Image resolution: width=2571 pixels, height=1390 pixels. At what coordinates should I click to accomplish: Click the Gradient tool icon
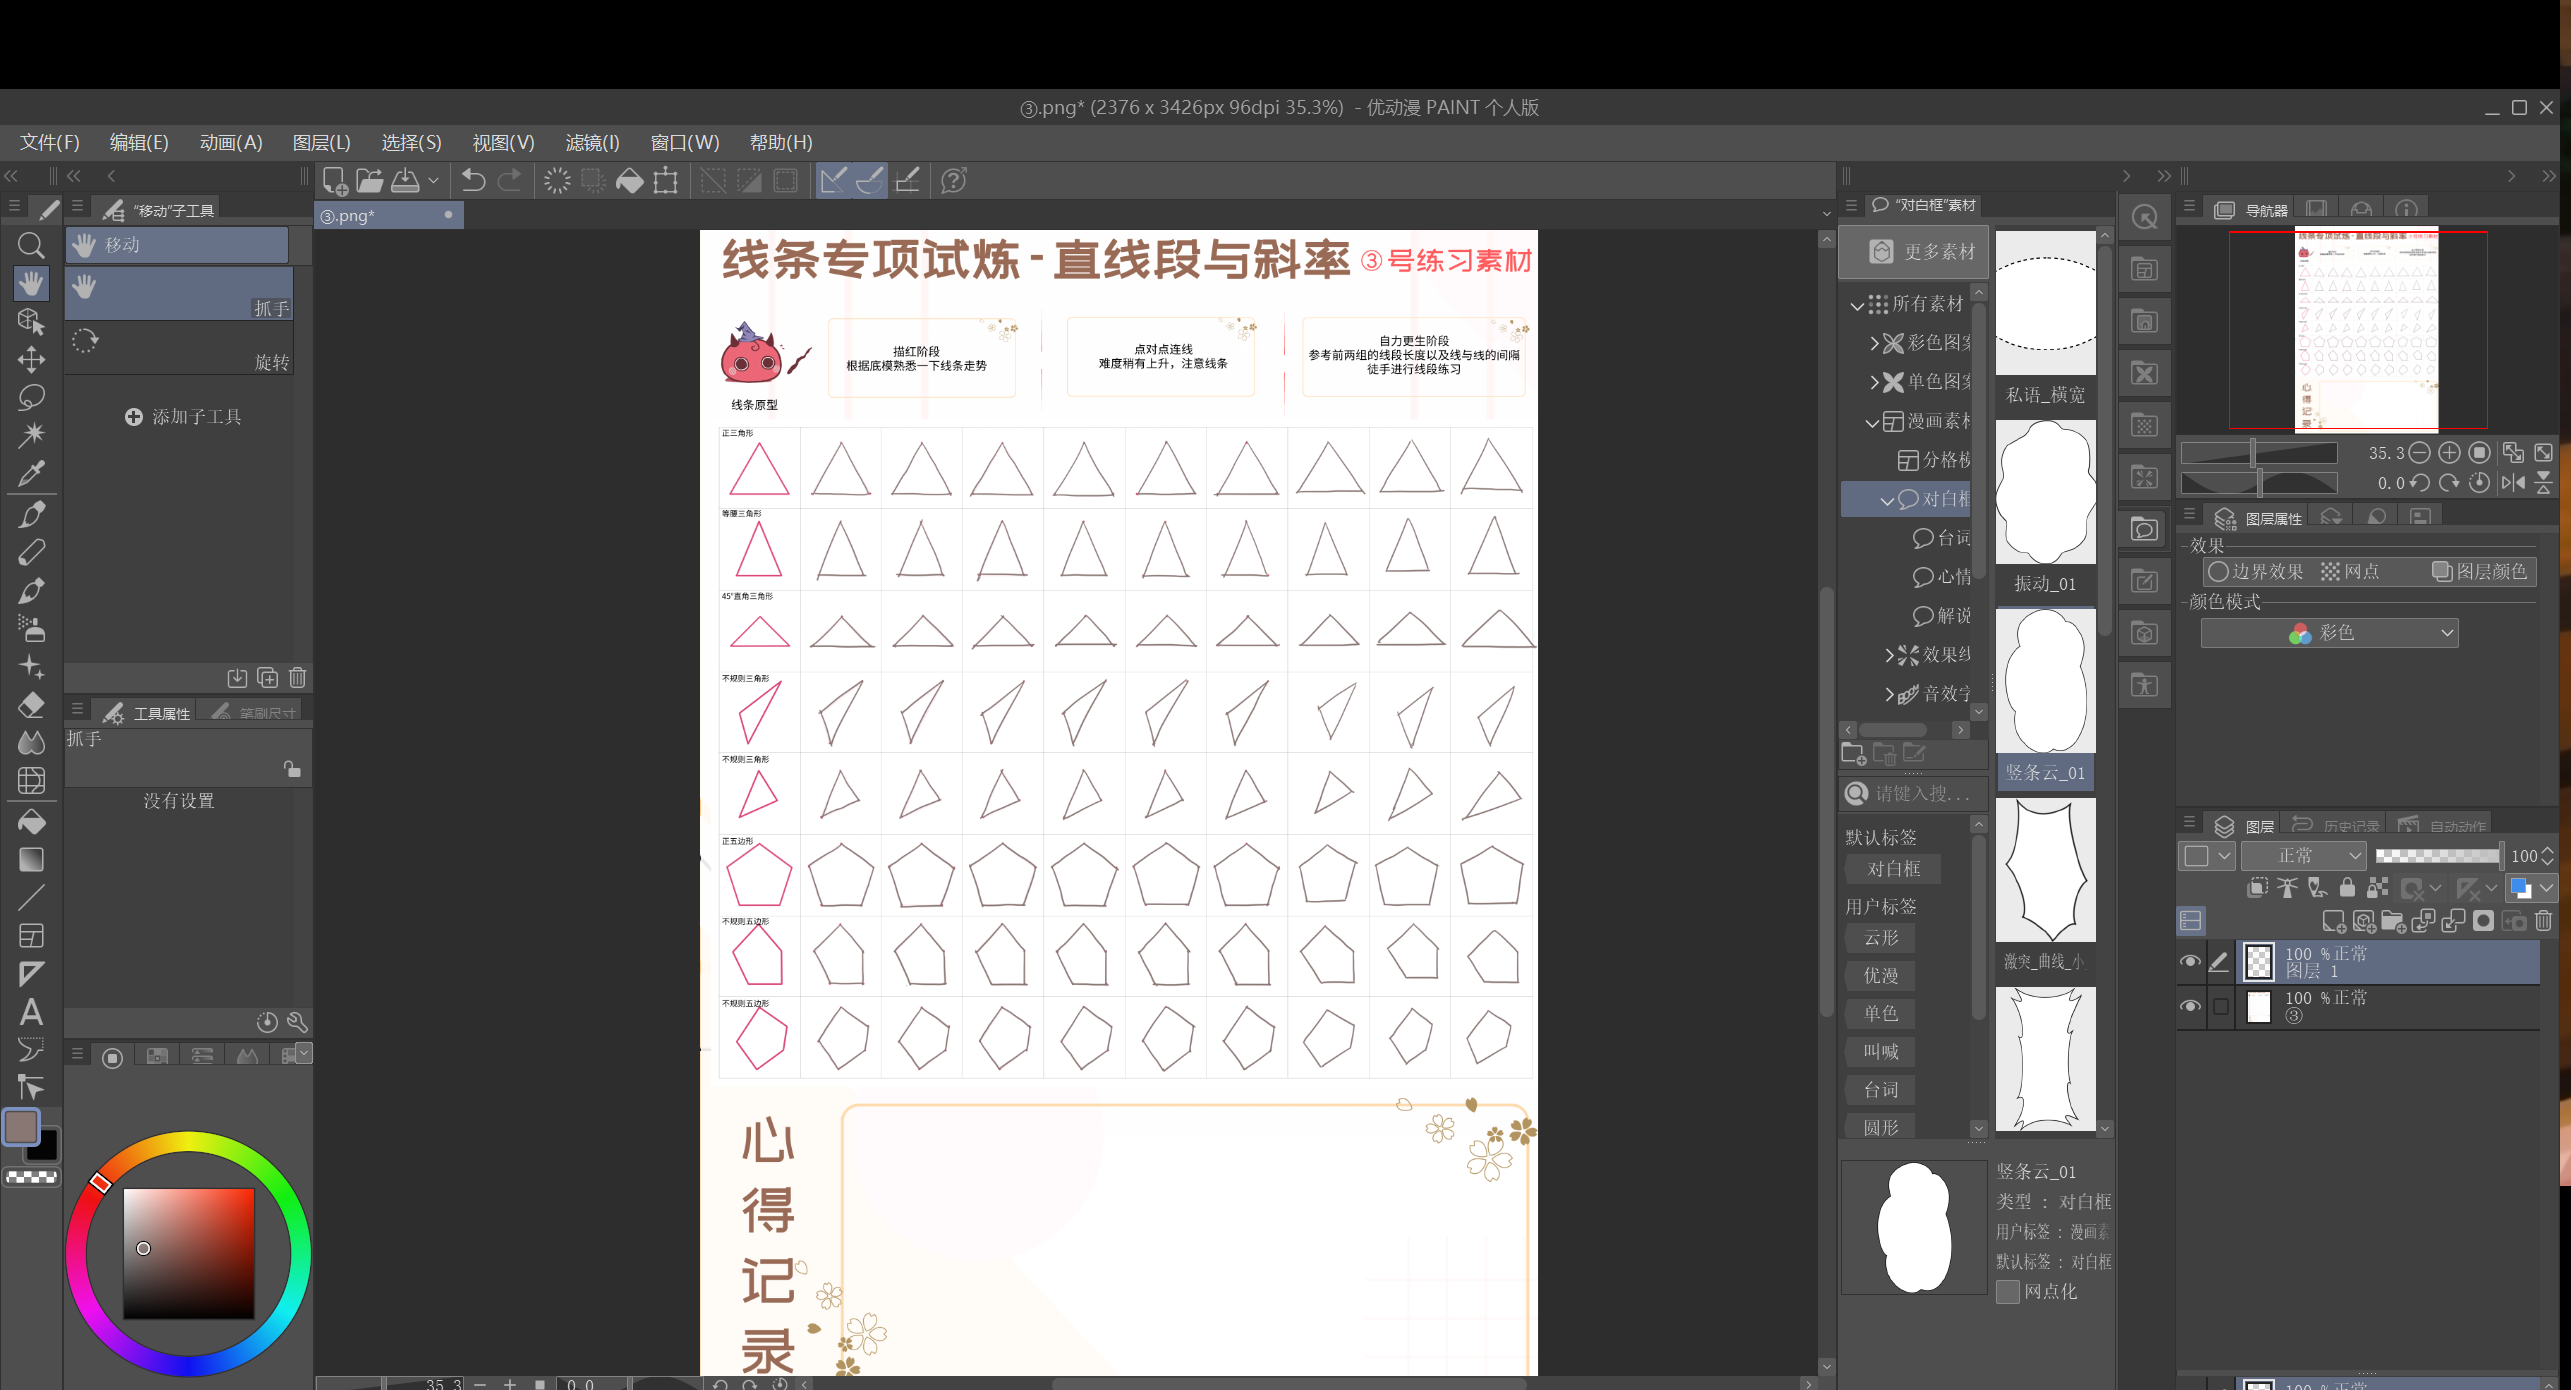point(31,860)
